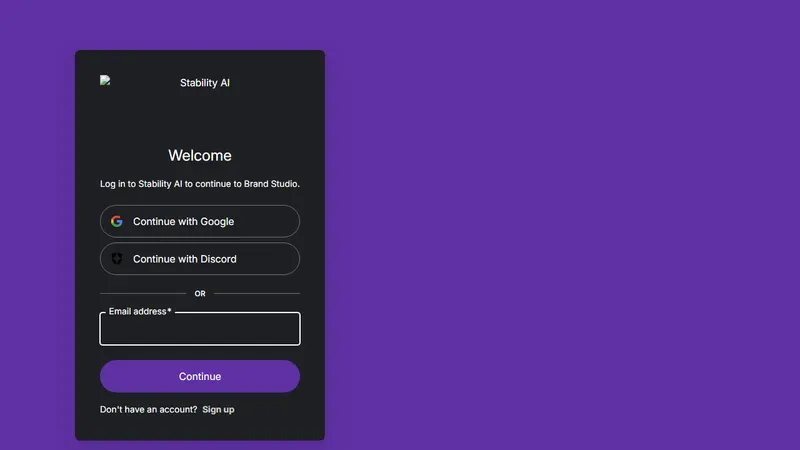This screenshot has height=450, width=800.
Task: Click the OR separator label
Action: click(200, 294)
